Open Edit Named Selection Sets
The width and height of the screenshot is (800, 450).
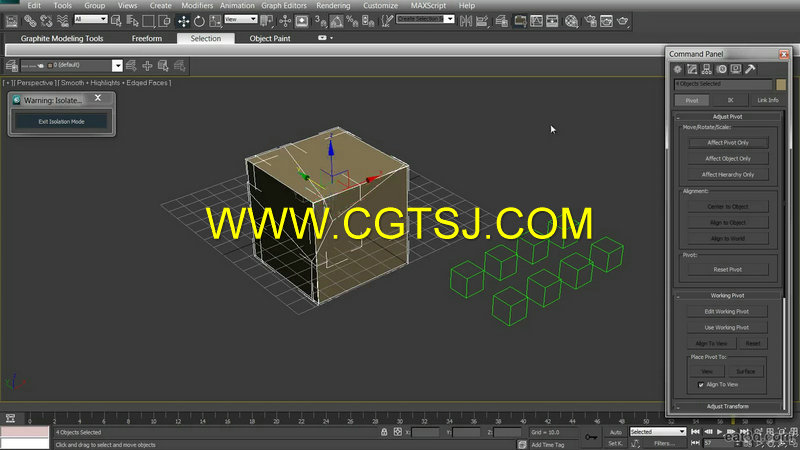click(387, 21)
